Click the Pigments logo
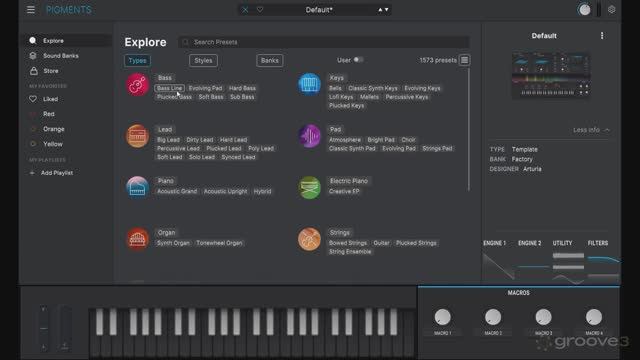Image resolution: width=640 pixels, height=360 pixels. [69, 10]
